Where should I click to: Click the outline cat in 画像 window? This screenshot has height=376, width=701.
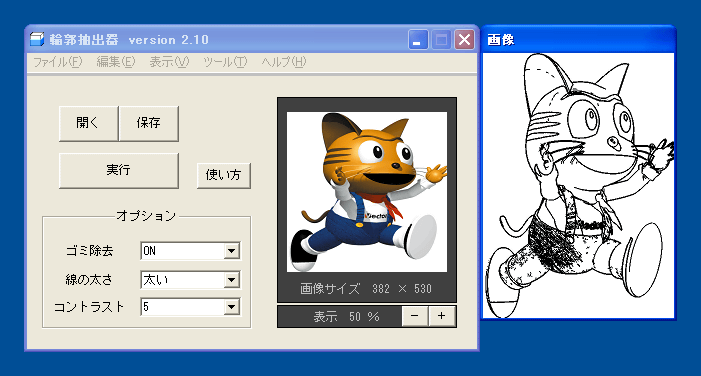[578, 186]
